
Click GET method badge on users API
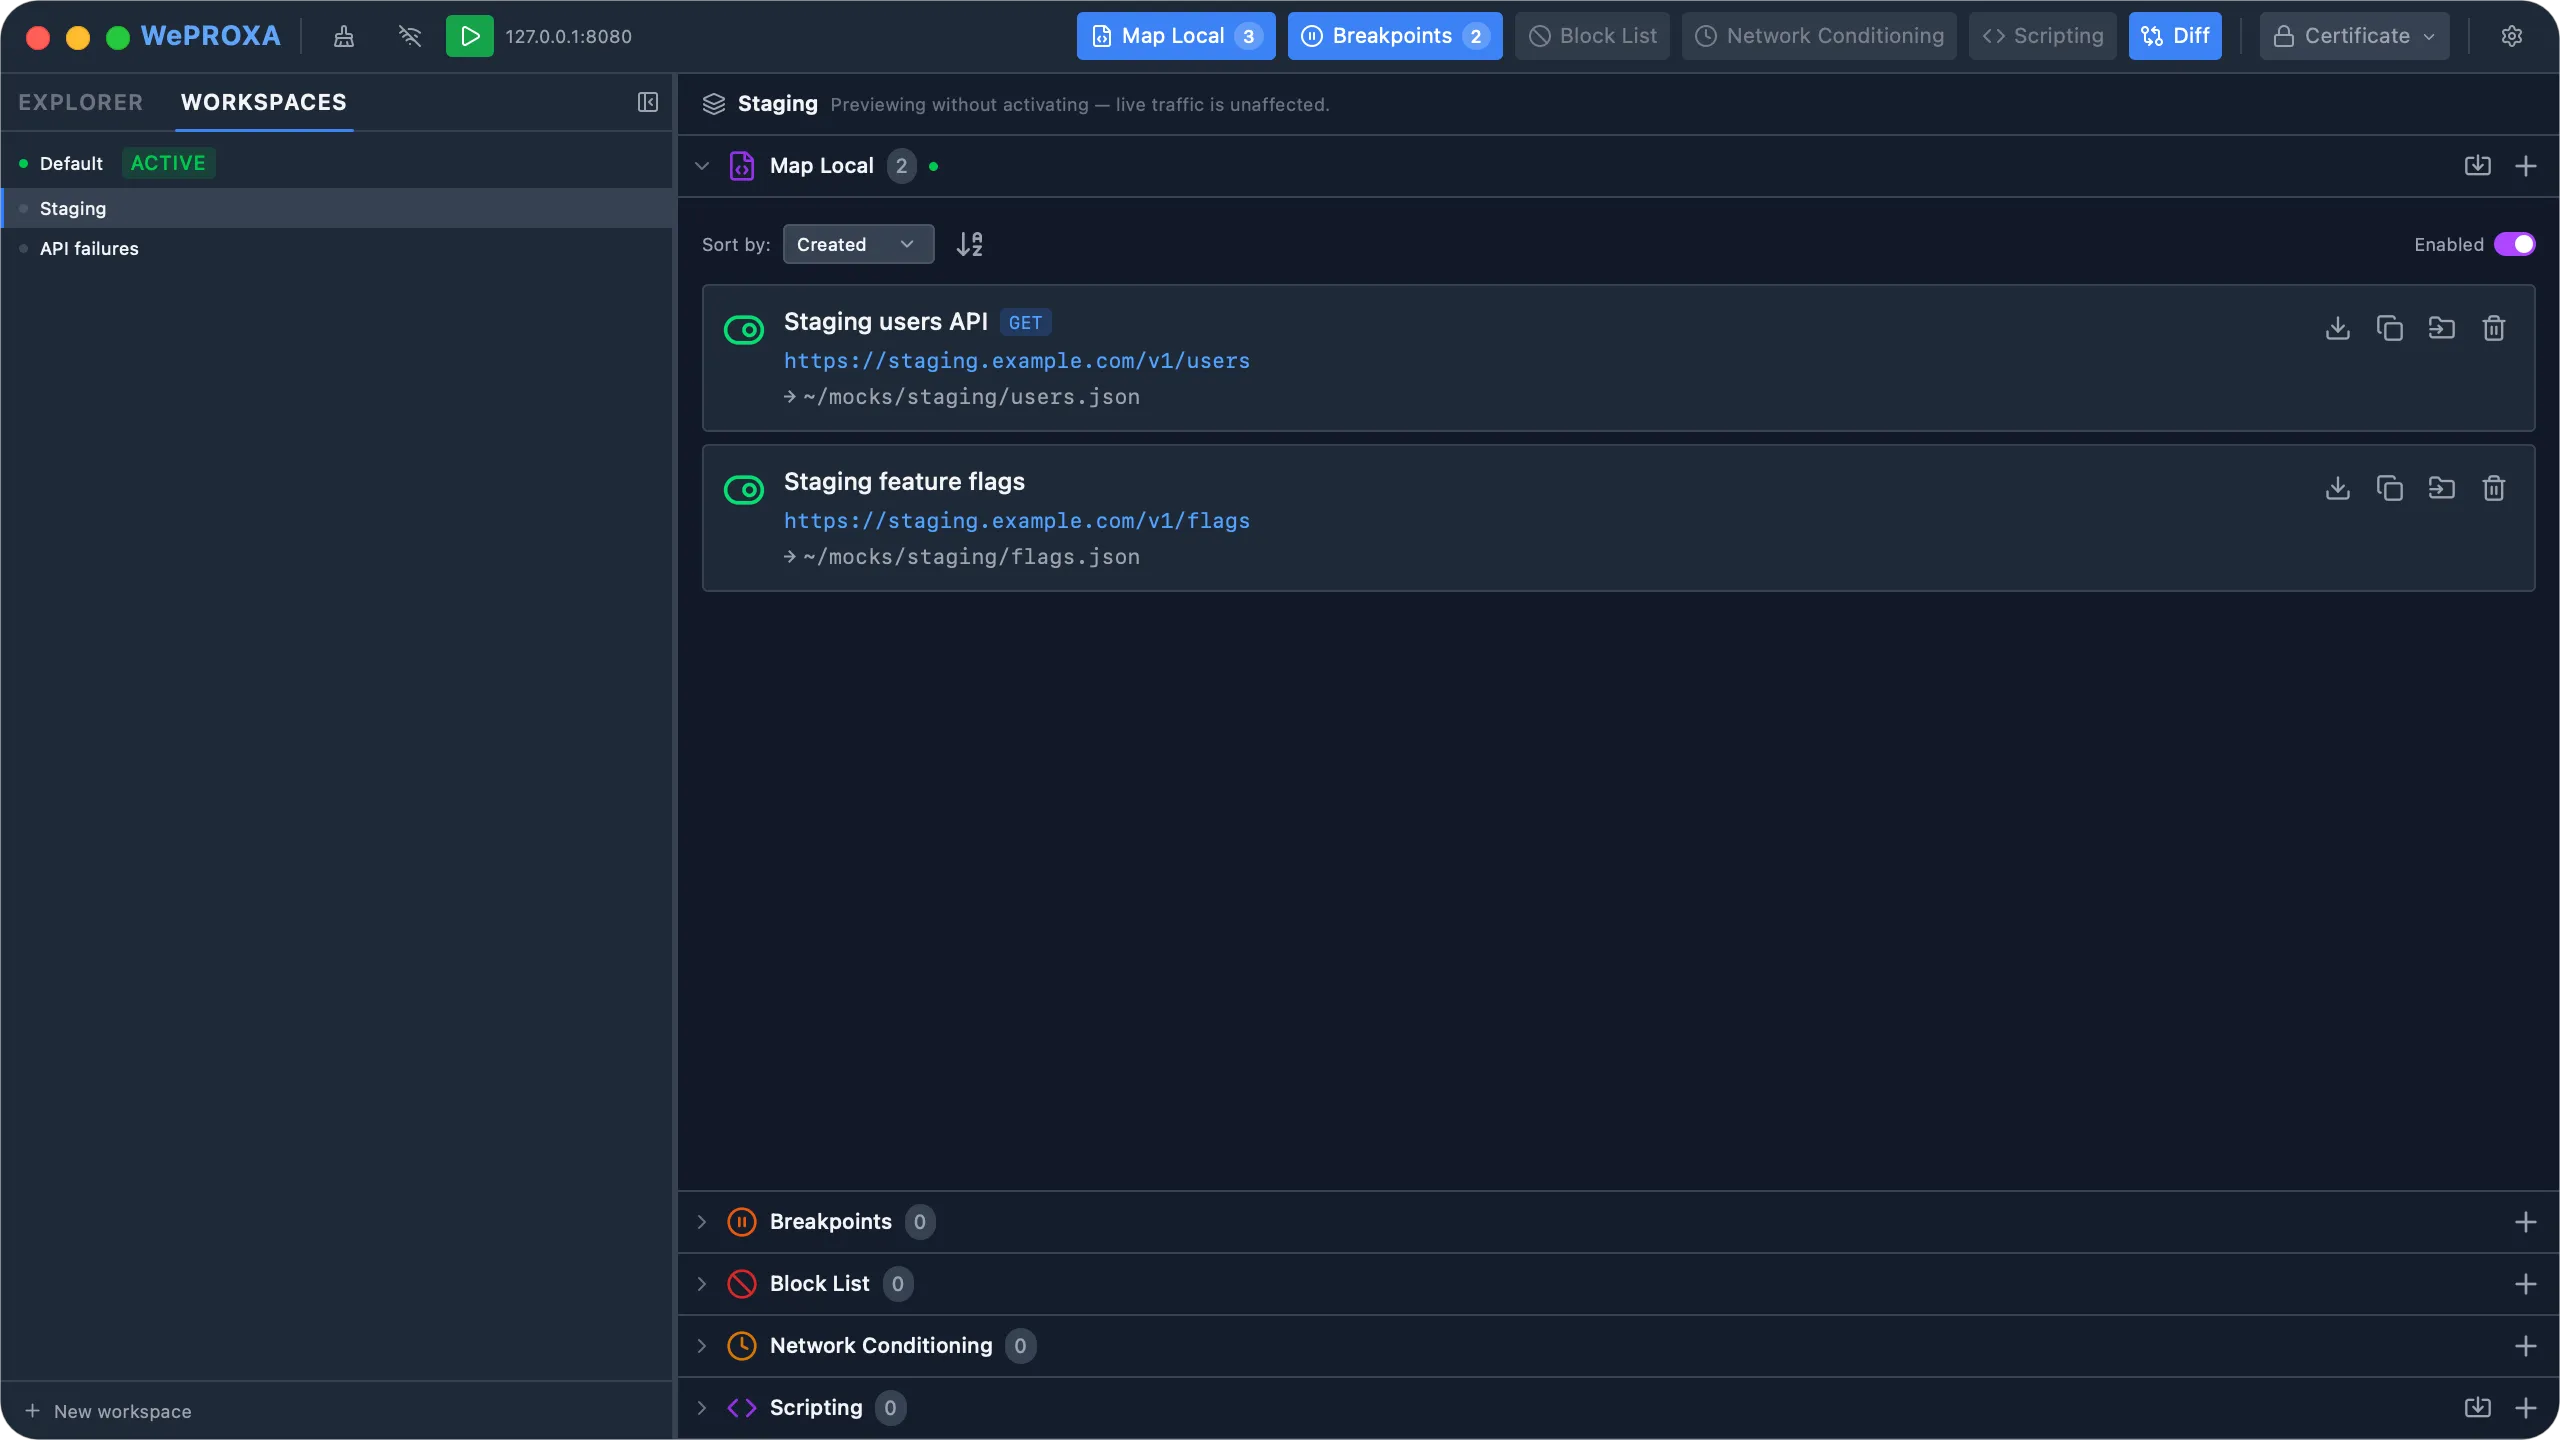point(1025,323)
